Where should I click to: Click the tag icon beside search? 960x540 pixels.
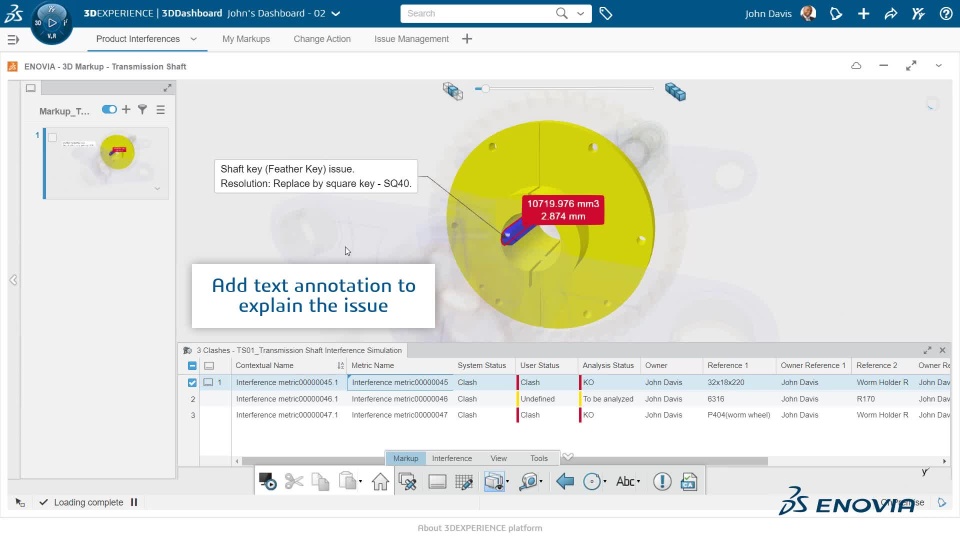tap(606, 13)
